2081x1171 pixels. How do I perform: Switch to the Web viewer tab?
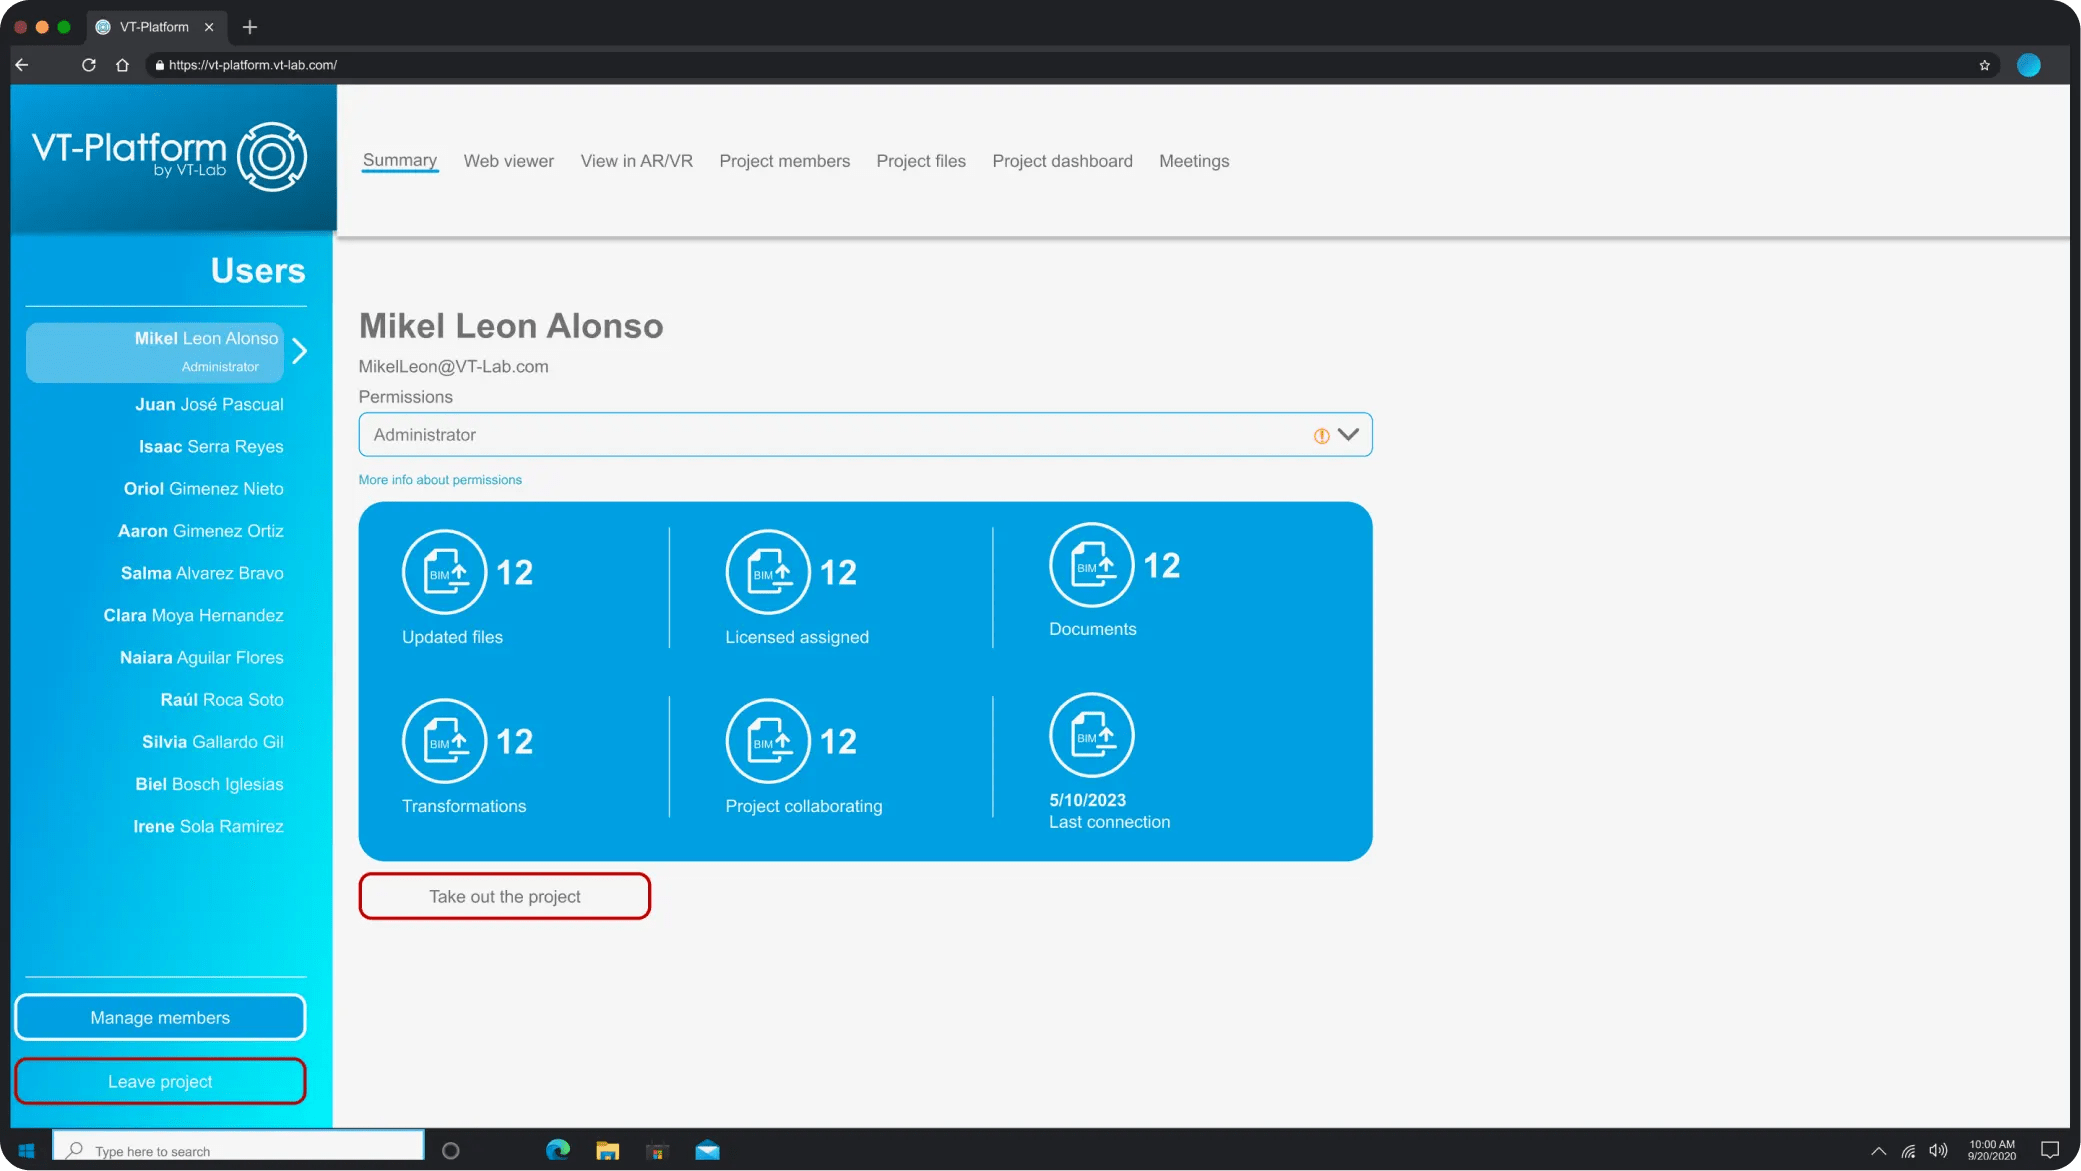[x=508, y=161]
